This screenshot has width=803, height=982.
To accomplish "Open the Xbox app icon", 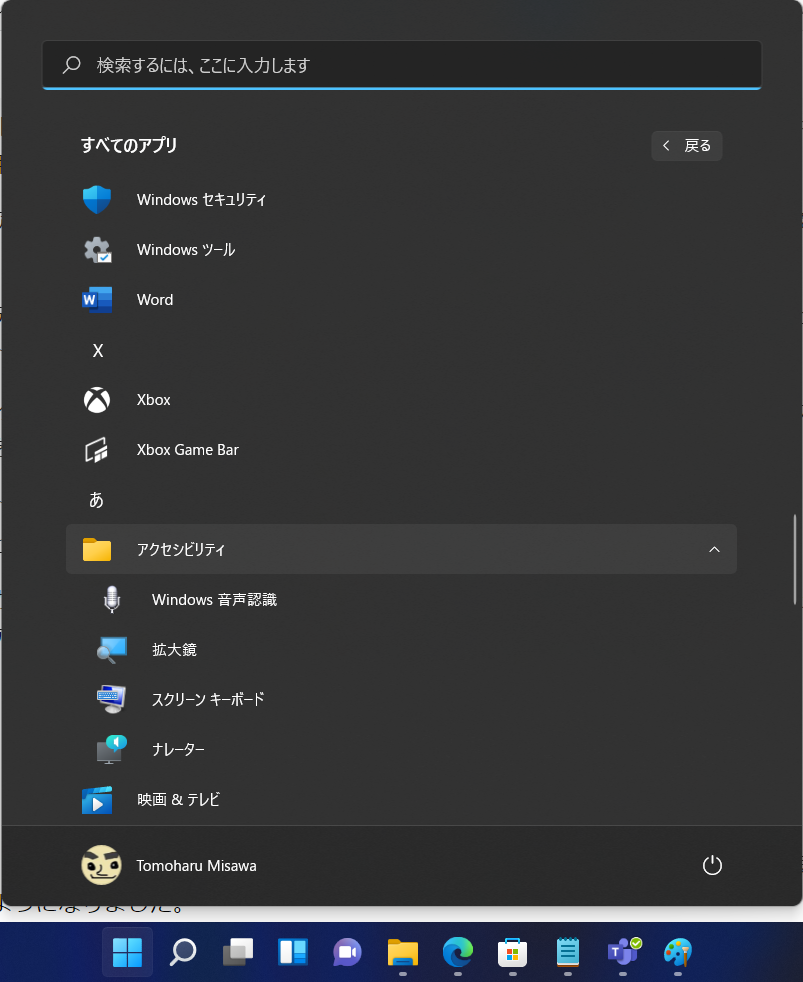I will (x=97, y=400).
